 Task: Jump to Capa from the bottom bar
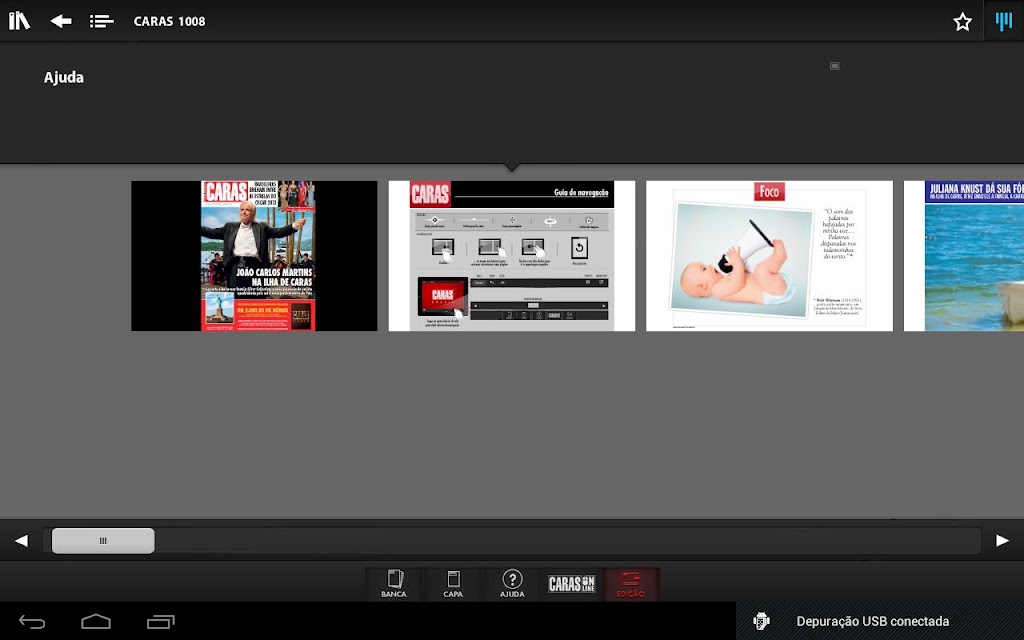[x=453, y=584]
